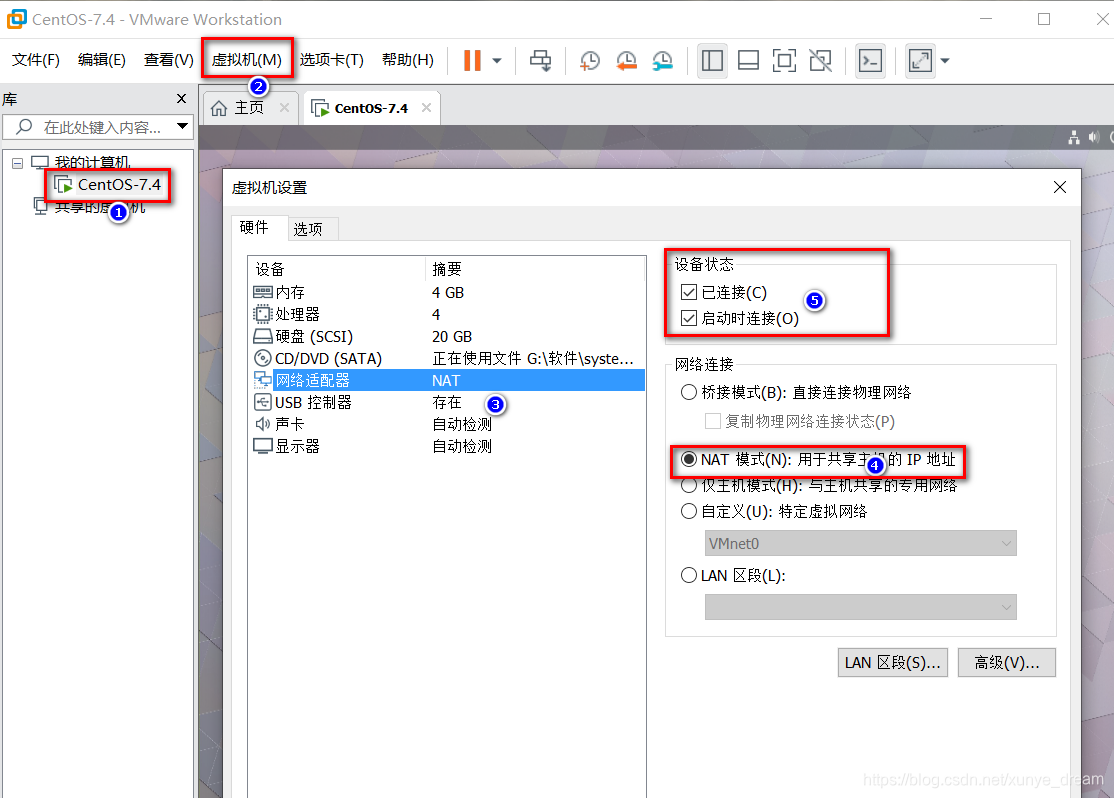Open the 选项卡(T) menu
The image size is (1114, 798).
click(331, 60)
